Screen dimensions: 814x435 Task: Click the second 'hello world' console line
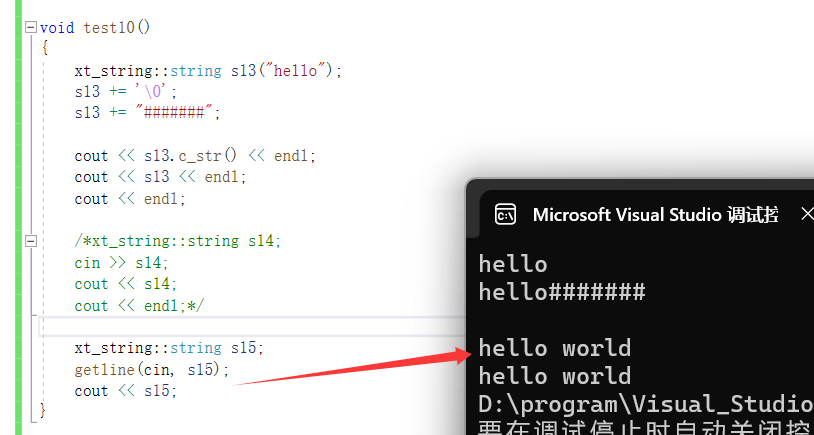pyautogui.click(x=554, y=376)
